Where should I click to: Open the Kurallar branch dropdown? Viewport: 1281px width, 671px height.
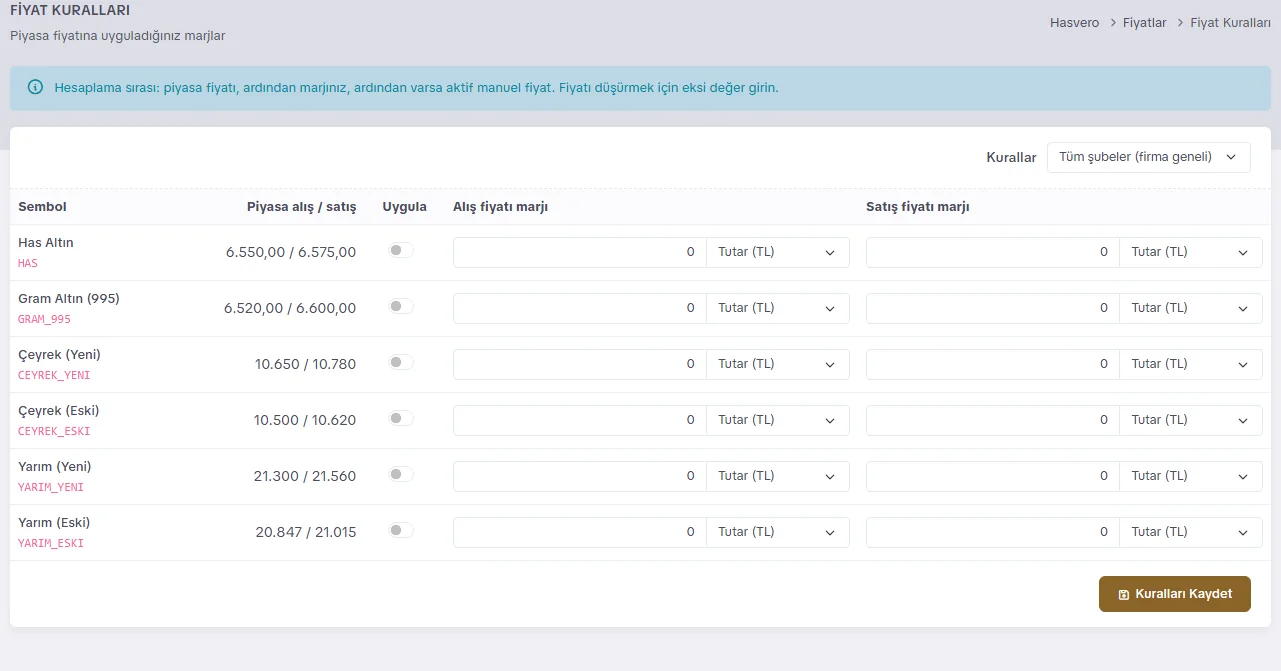pyautogui.click(x=1148, y=157)
